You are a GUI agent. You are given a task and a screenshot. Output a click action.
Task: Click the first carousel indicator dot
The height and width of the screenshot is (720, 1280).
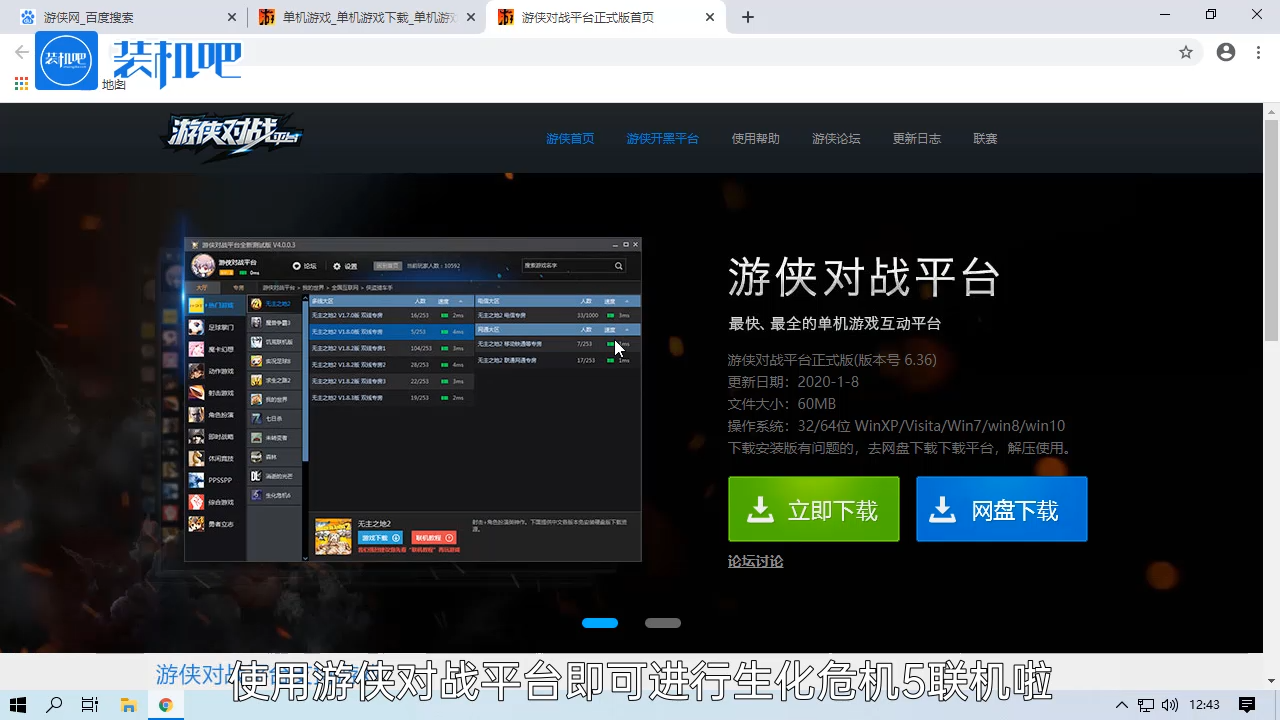tap(600, 622)
